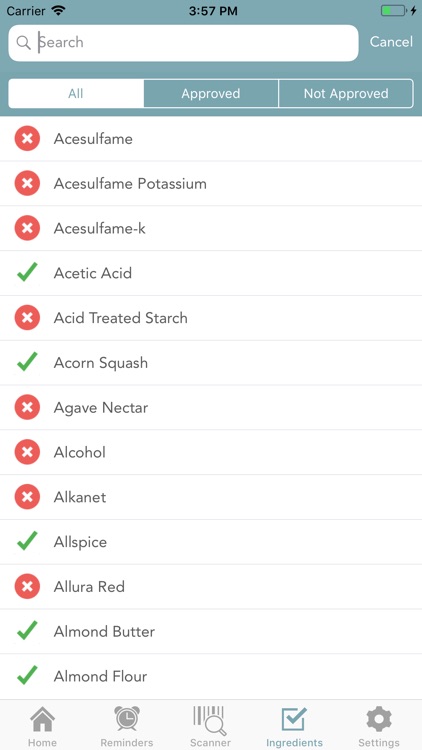Image resolution: width=422 pixels, height=750 pixels.
Task: Tap the green checkmark beside Acetic Acid
Action: click(x=27, y=273)
